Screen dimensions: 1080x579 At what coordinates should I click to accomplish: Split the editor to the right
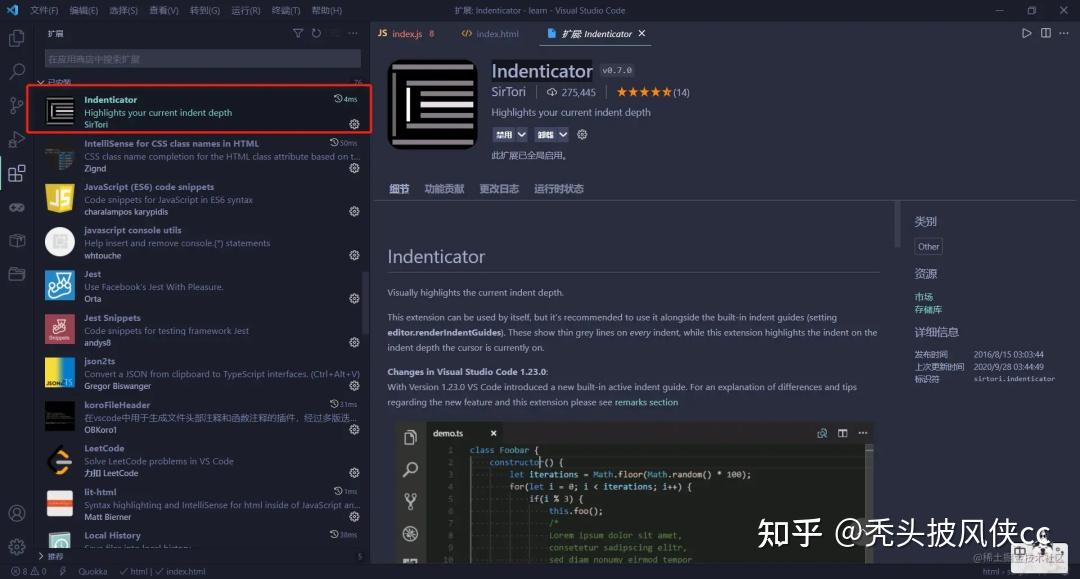pyautogui.click(x=1046, y=33)
